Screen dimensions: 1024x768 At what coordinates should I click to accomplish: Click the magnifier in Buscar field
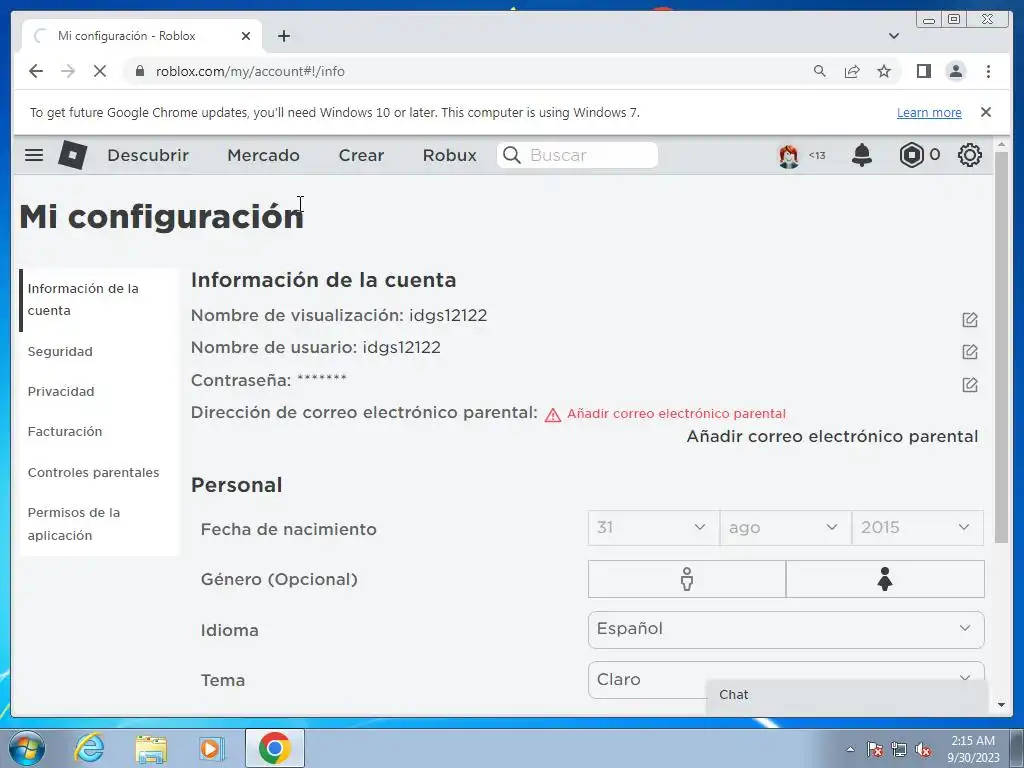click(x=512, y=155)
